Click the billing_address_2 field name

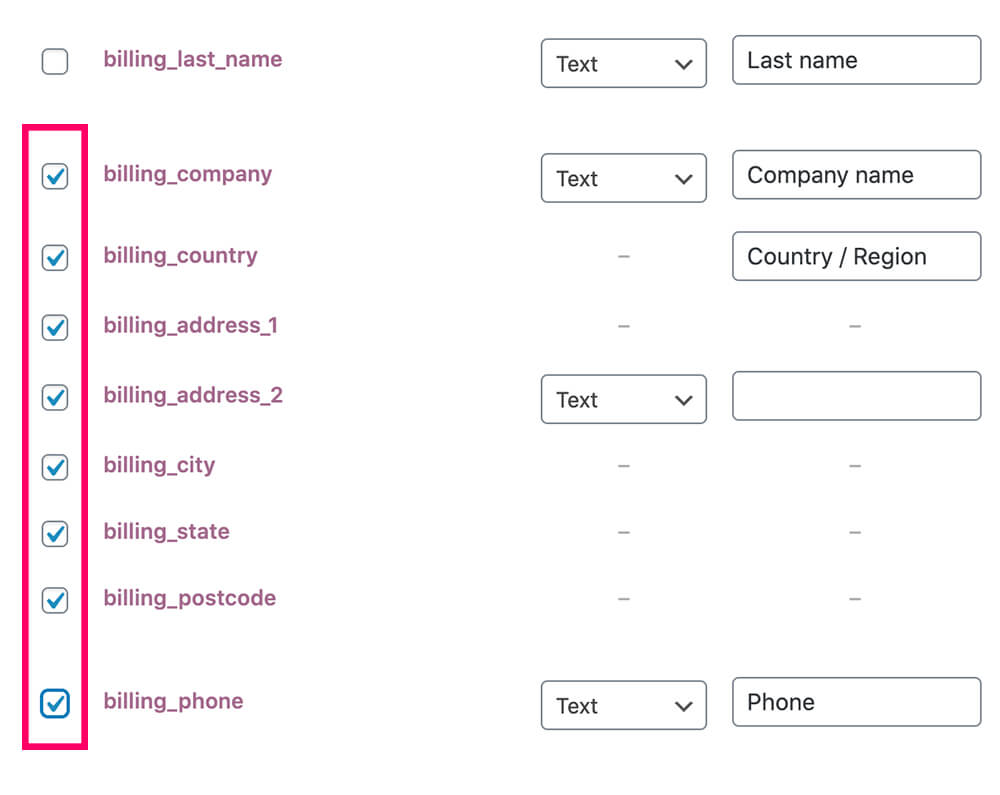coord(193,395)
